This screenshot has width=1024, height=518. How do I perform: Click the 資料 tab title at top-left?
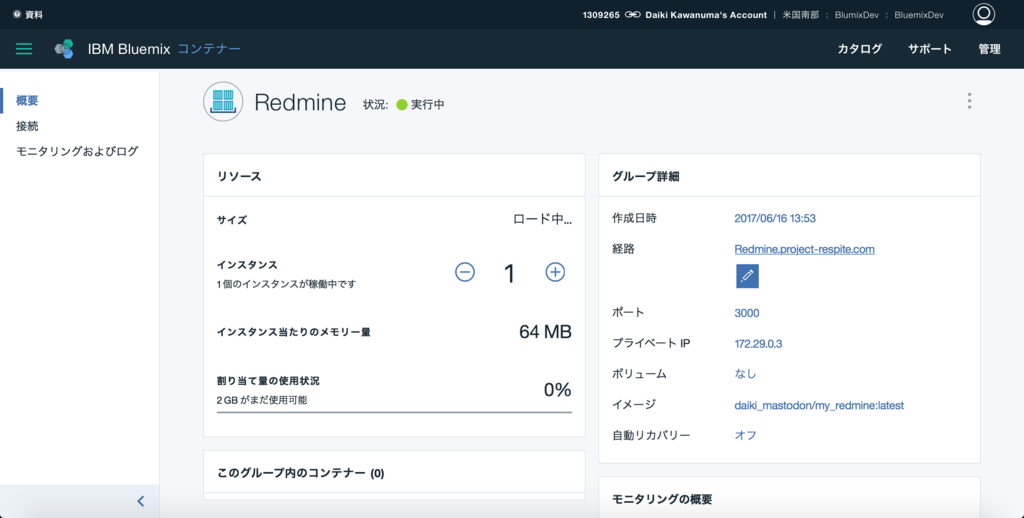34,14
